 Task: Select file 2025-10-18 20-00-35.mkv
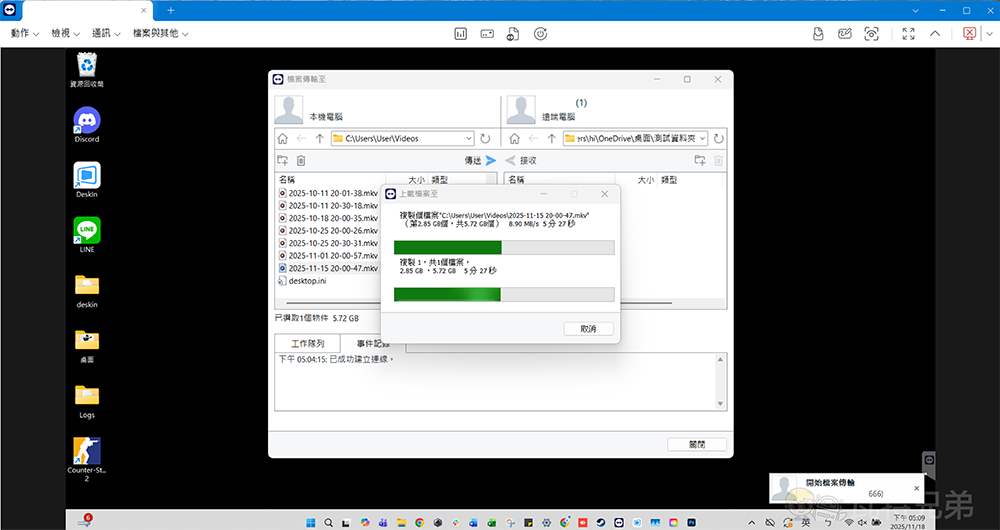click(333, 218)
